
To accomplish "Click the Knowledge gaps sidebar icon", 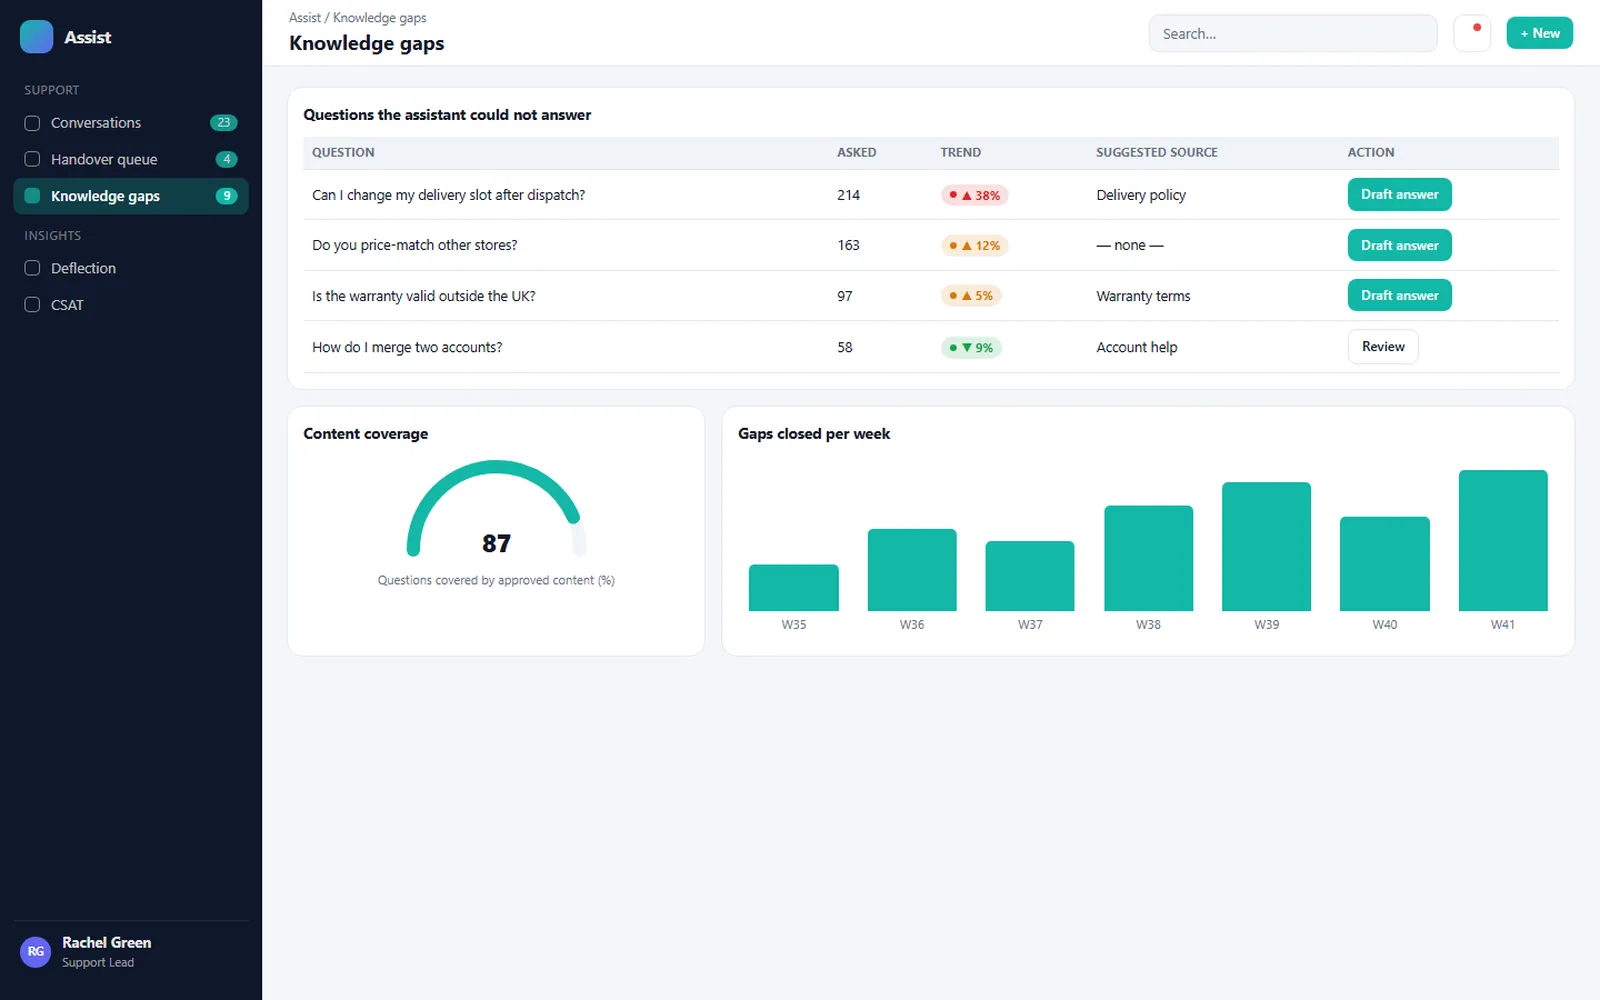I will (x=32, y=196).
